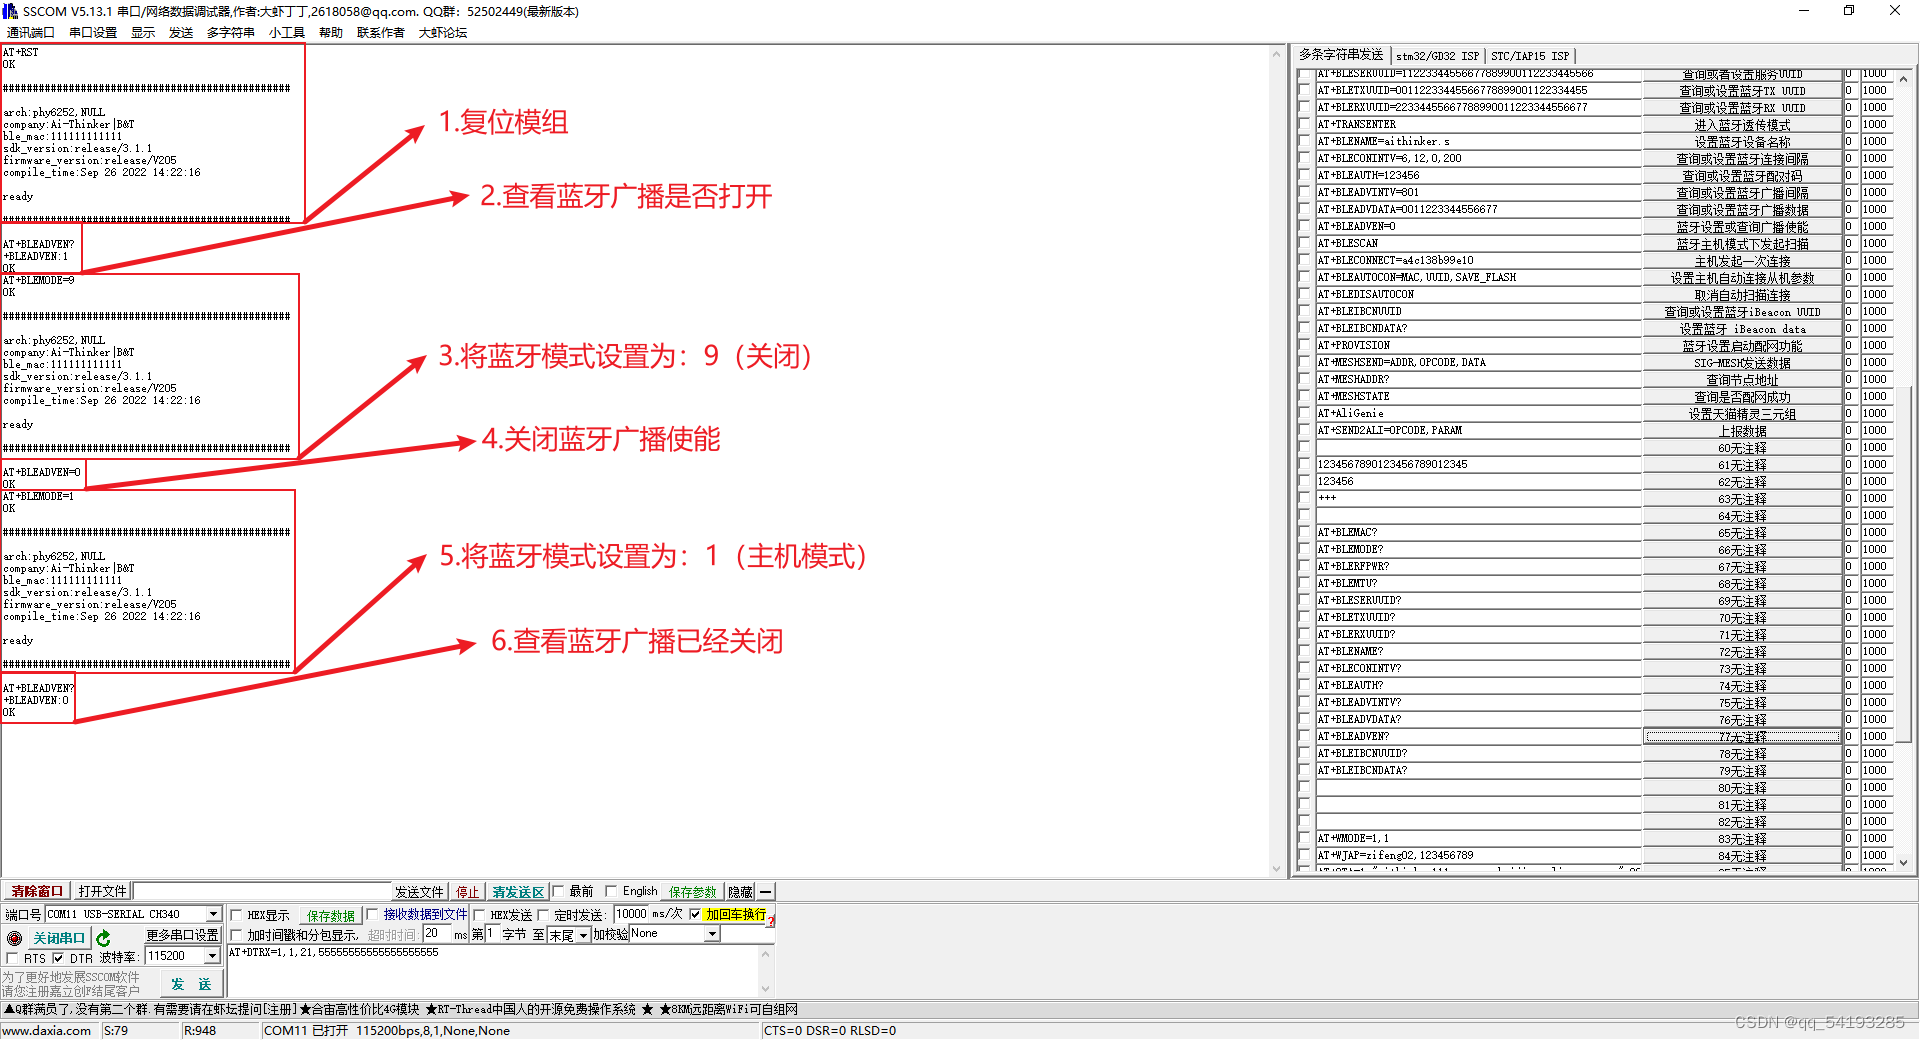Click the 停止 button

(467, 892)
